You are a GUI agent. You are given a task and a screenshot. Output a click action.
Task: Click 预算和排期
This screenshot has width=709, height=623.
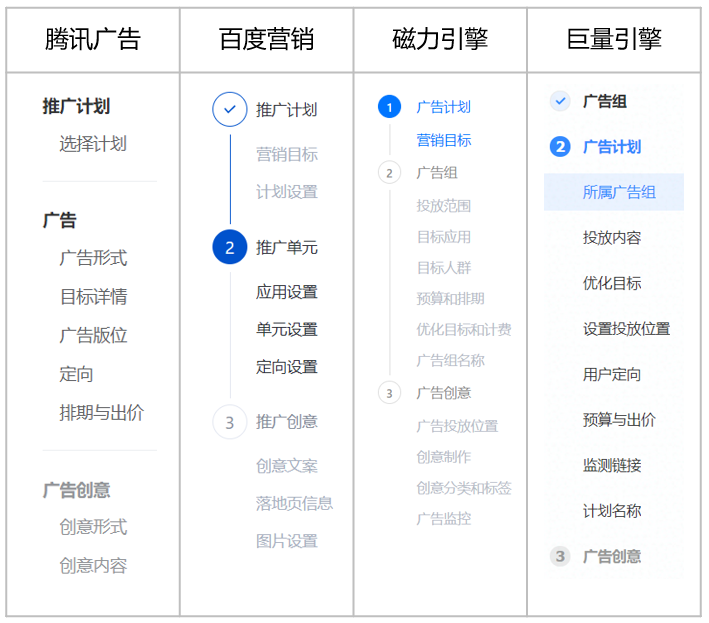[x=450, y=299]
